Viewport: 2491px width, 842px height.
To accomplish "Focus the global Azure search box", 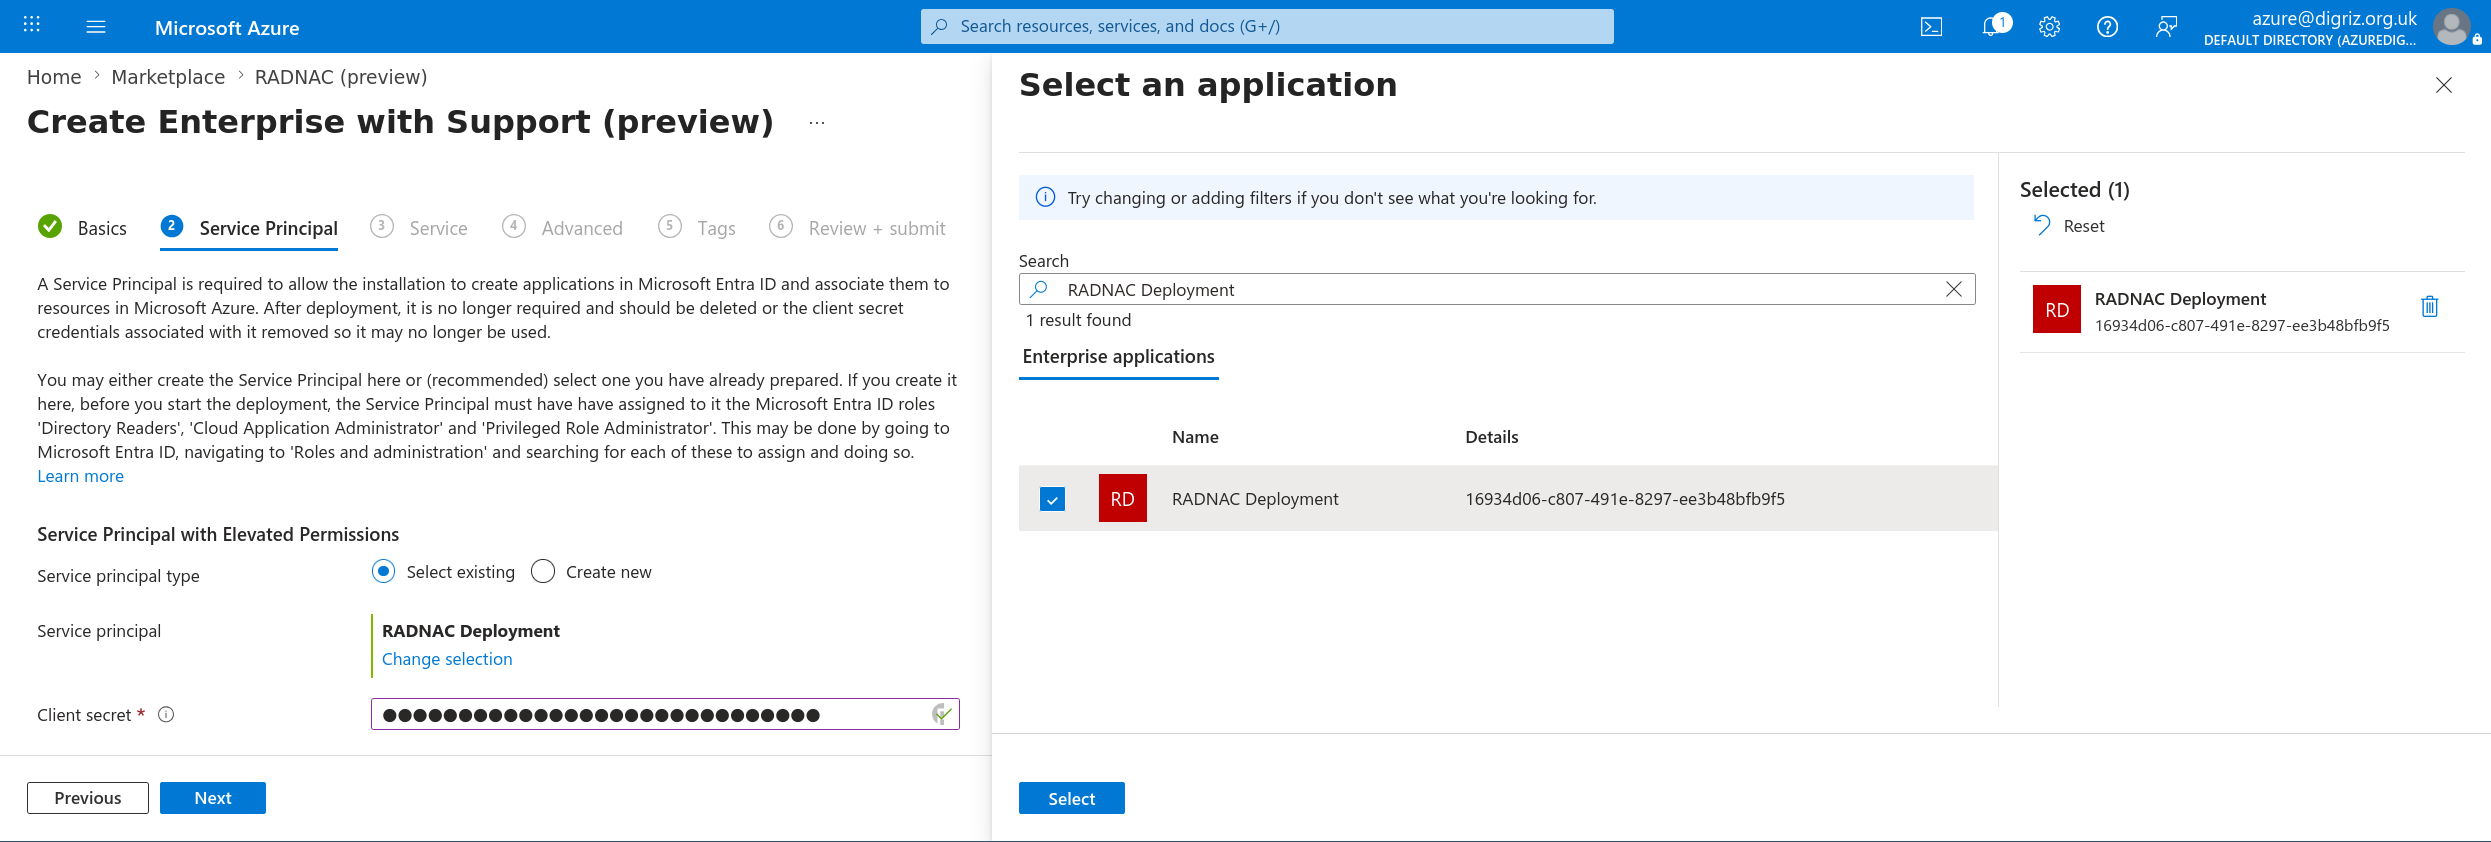I will (x=1267, y=27).
